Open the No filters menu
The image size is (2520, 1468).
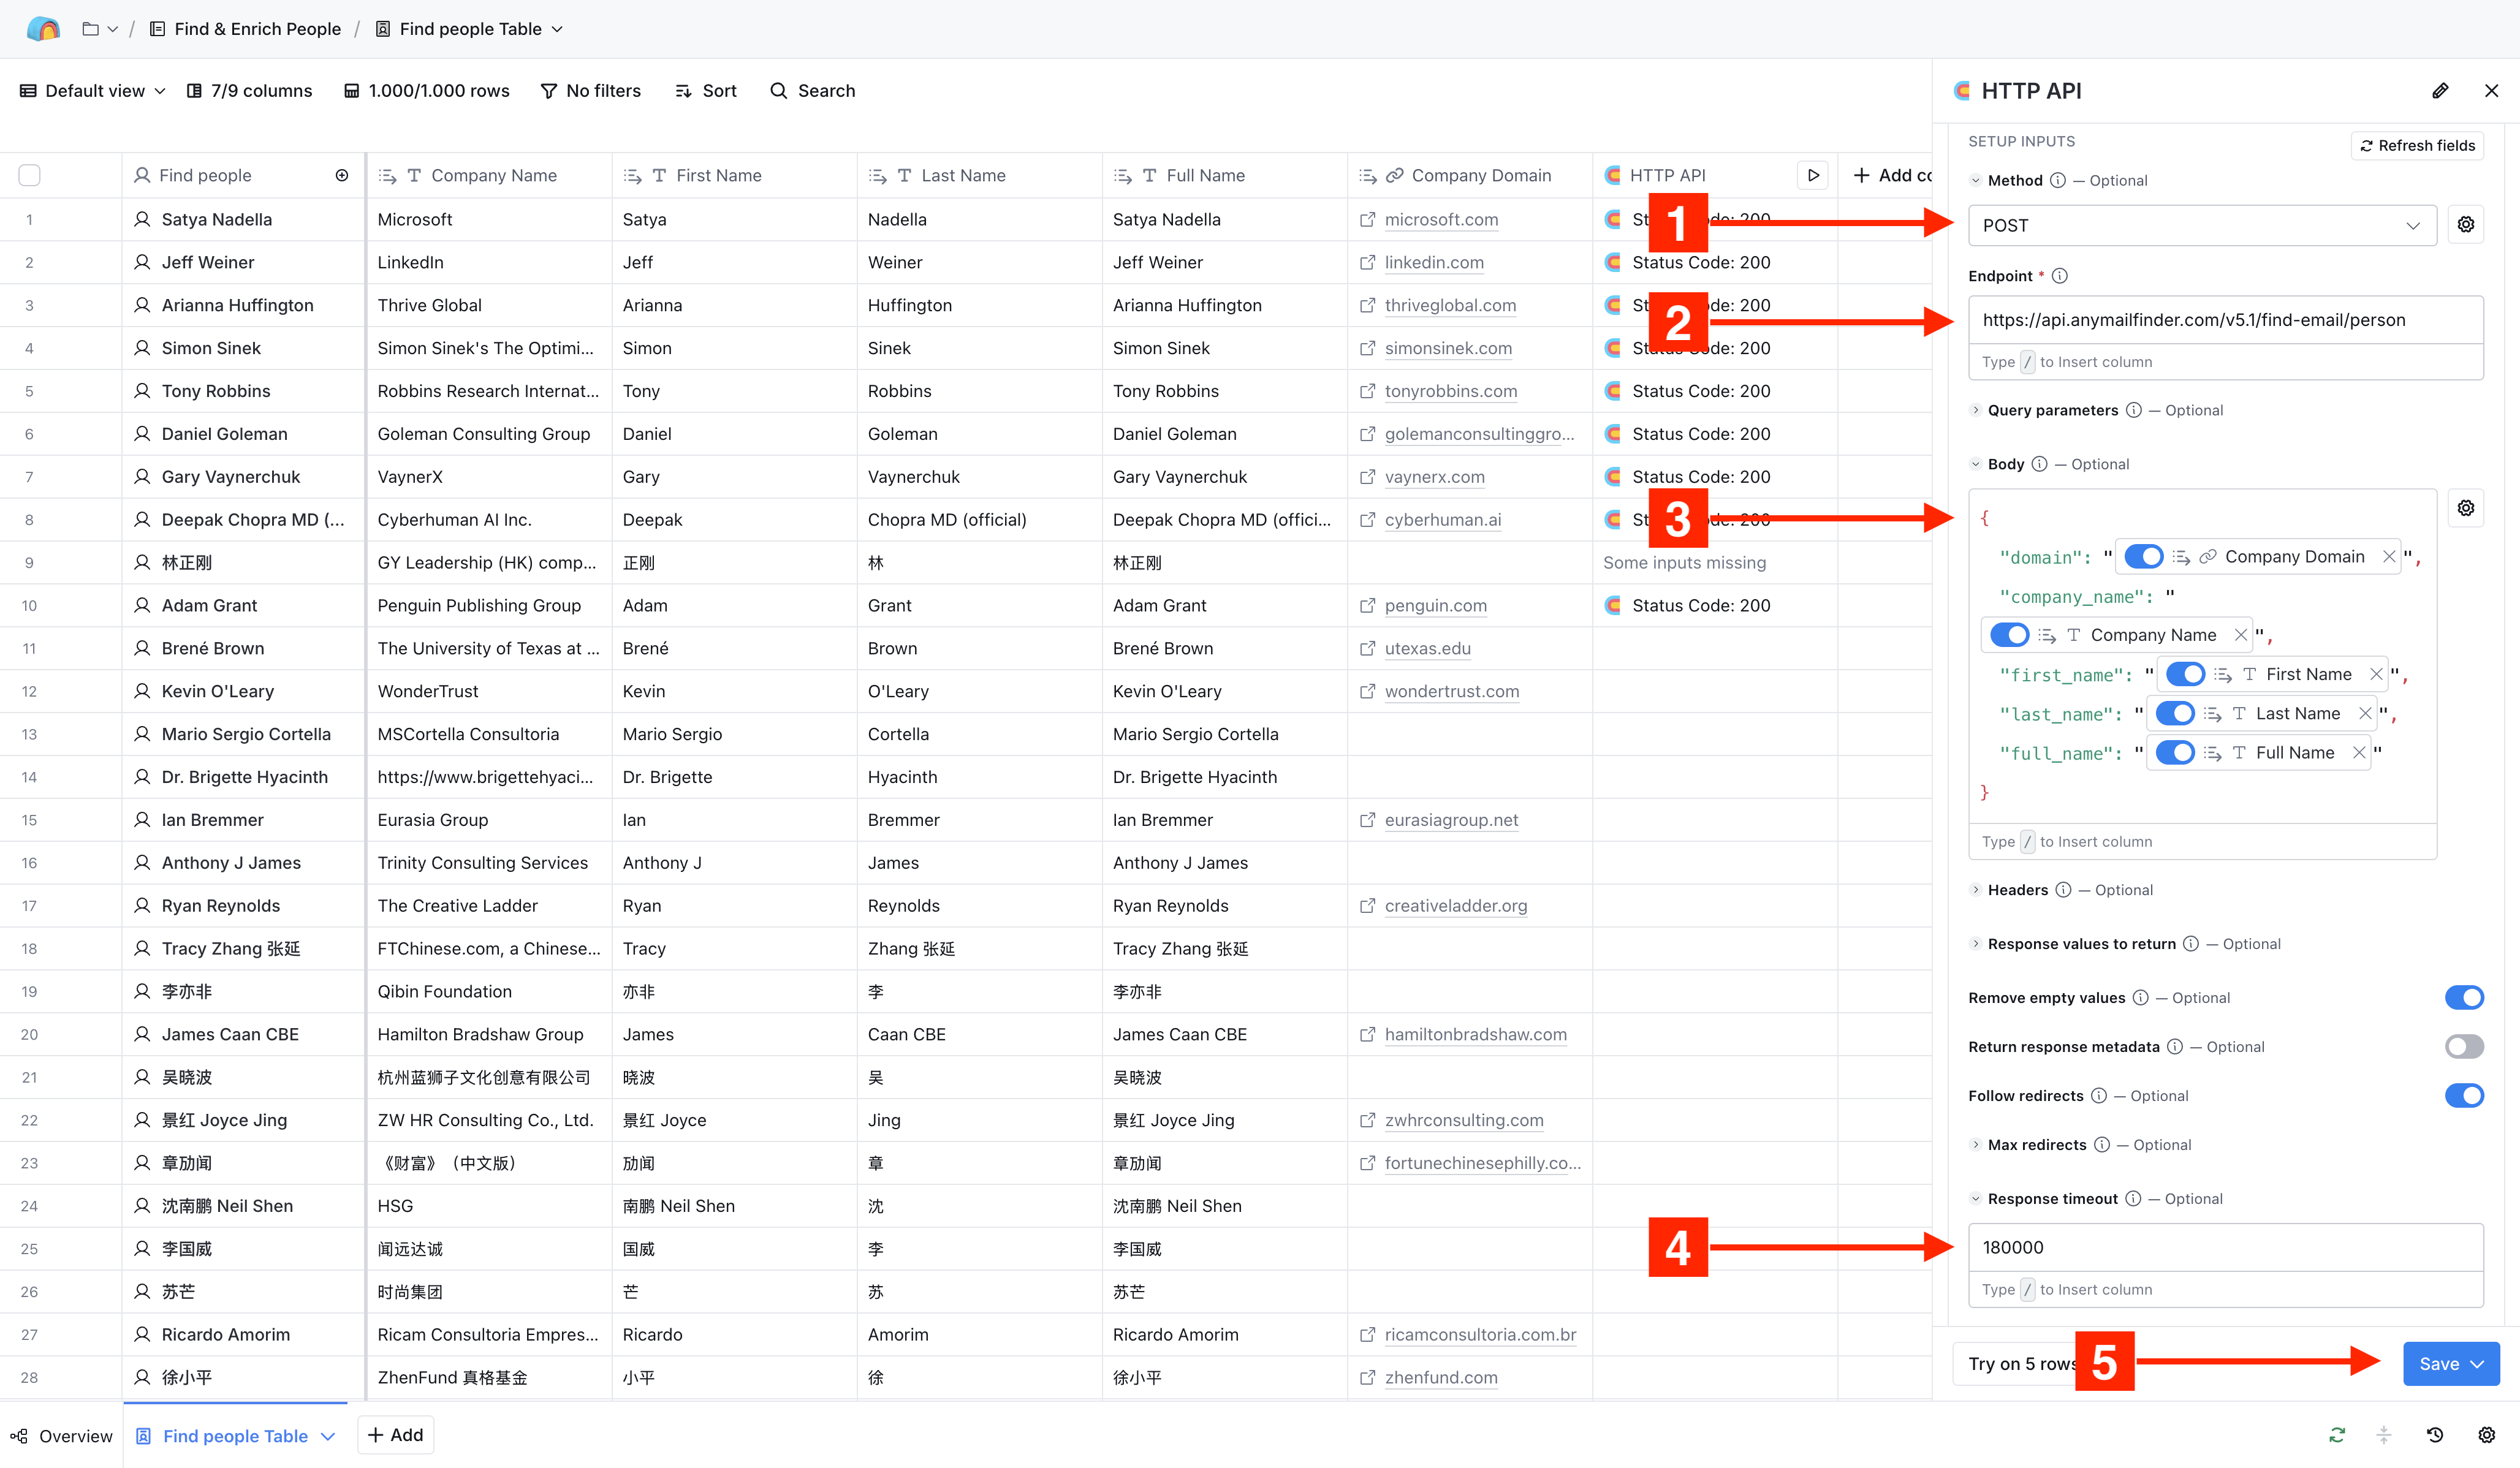[591, 91]
